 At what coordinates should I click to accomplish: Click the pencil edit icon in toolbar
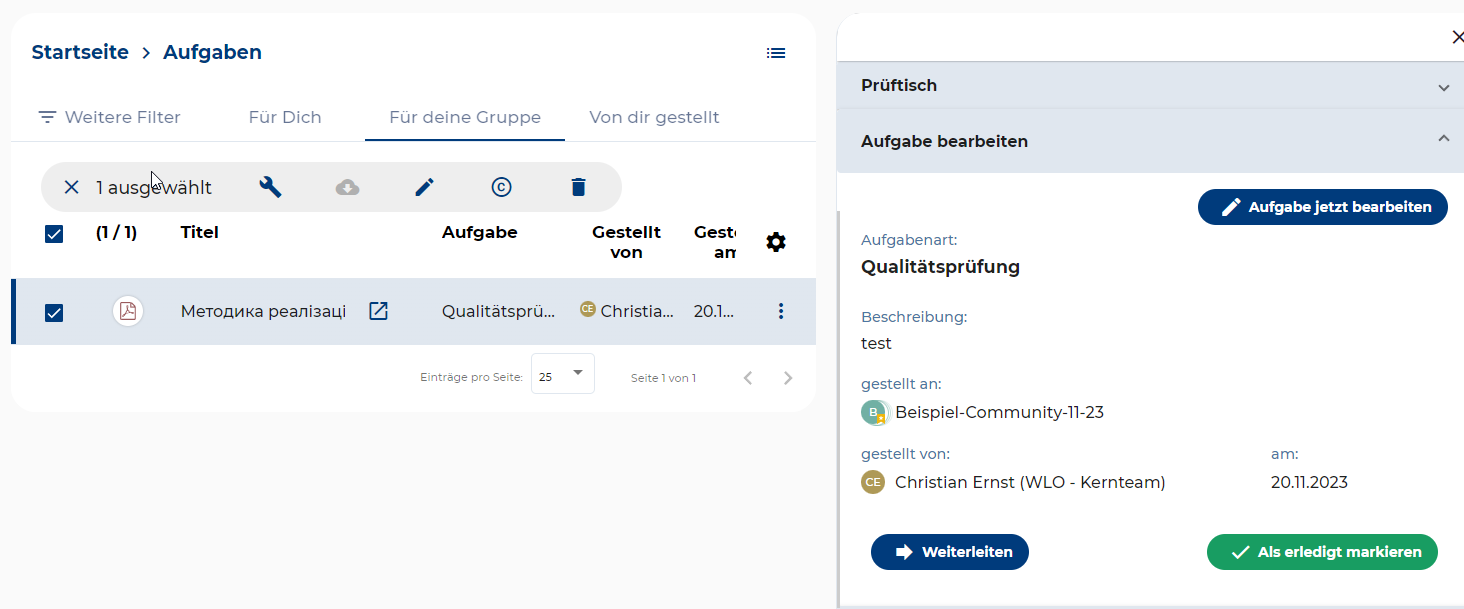[x=425, y=187]
